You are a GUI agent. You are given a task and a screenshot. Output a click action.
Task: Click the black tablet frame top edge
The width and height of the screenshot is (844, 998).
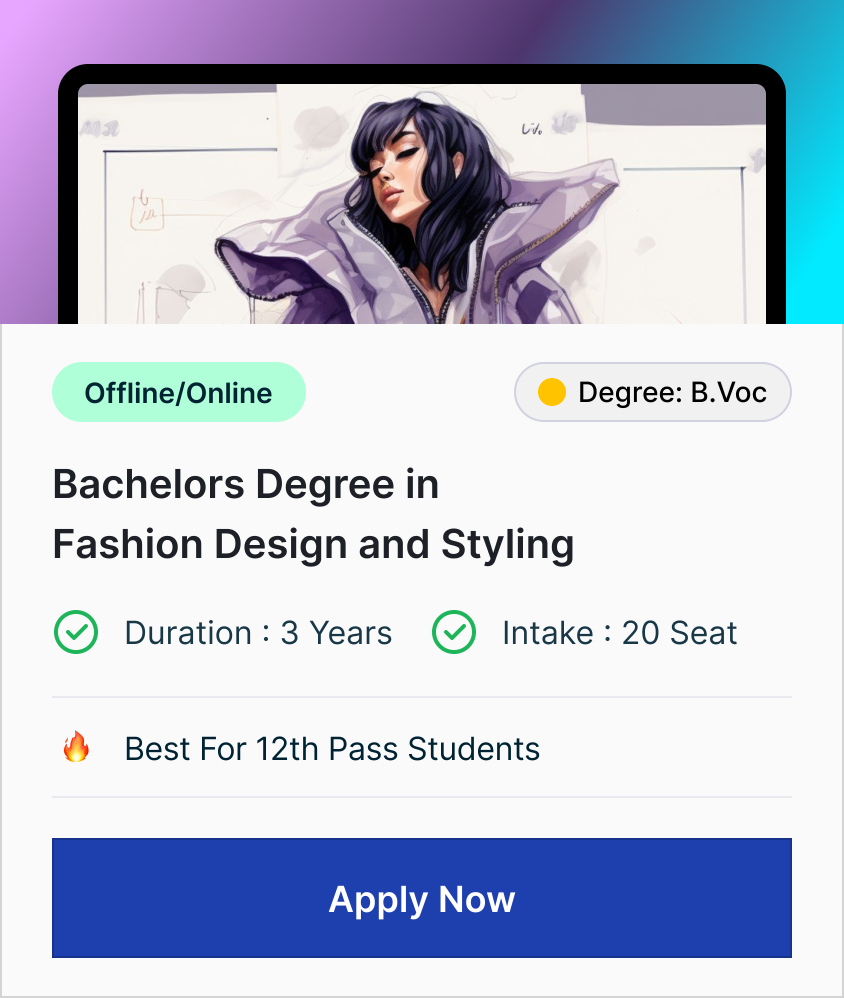(x=421, y=73)
